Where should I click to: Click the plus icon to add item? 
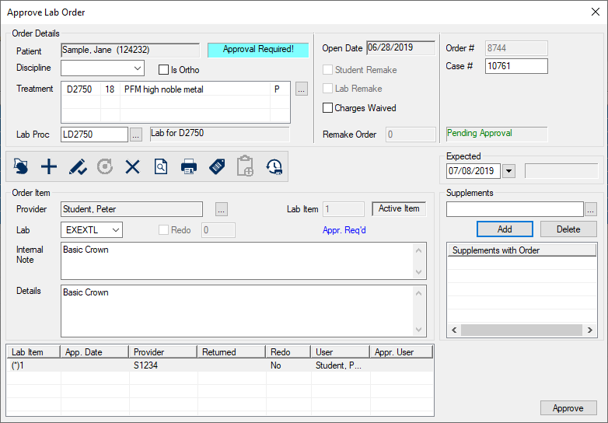[48, 167]
